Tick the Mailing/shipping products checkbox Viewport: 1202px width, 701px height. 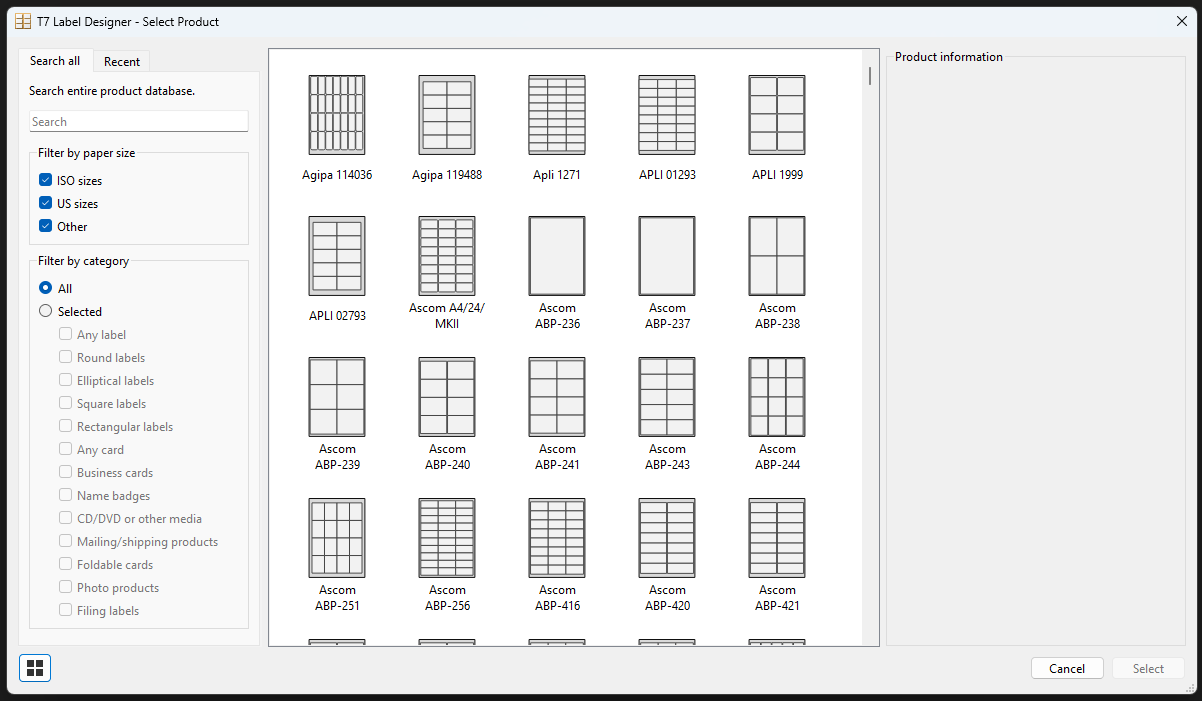pyautogui.click(x=65, y=542)
